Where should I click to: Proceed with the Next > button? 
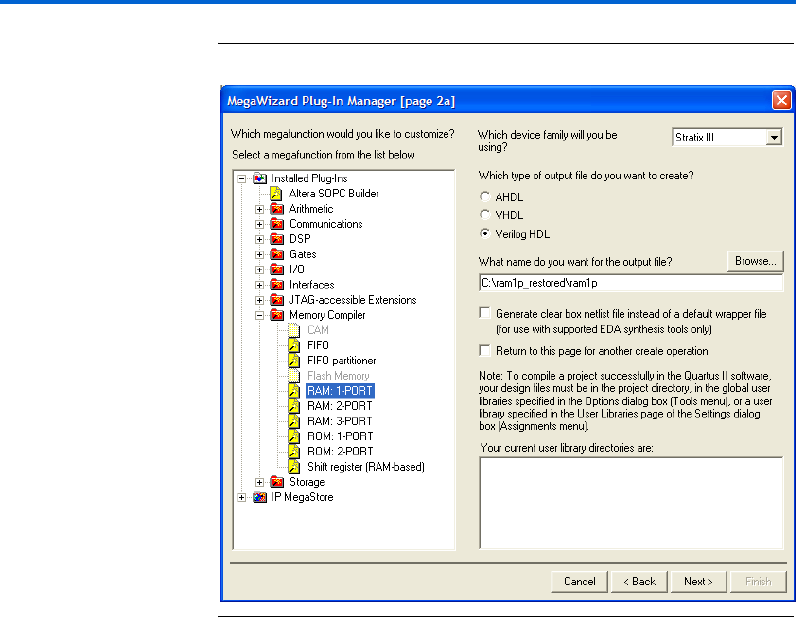699,581
